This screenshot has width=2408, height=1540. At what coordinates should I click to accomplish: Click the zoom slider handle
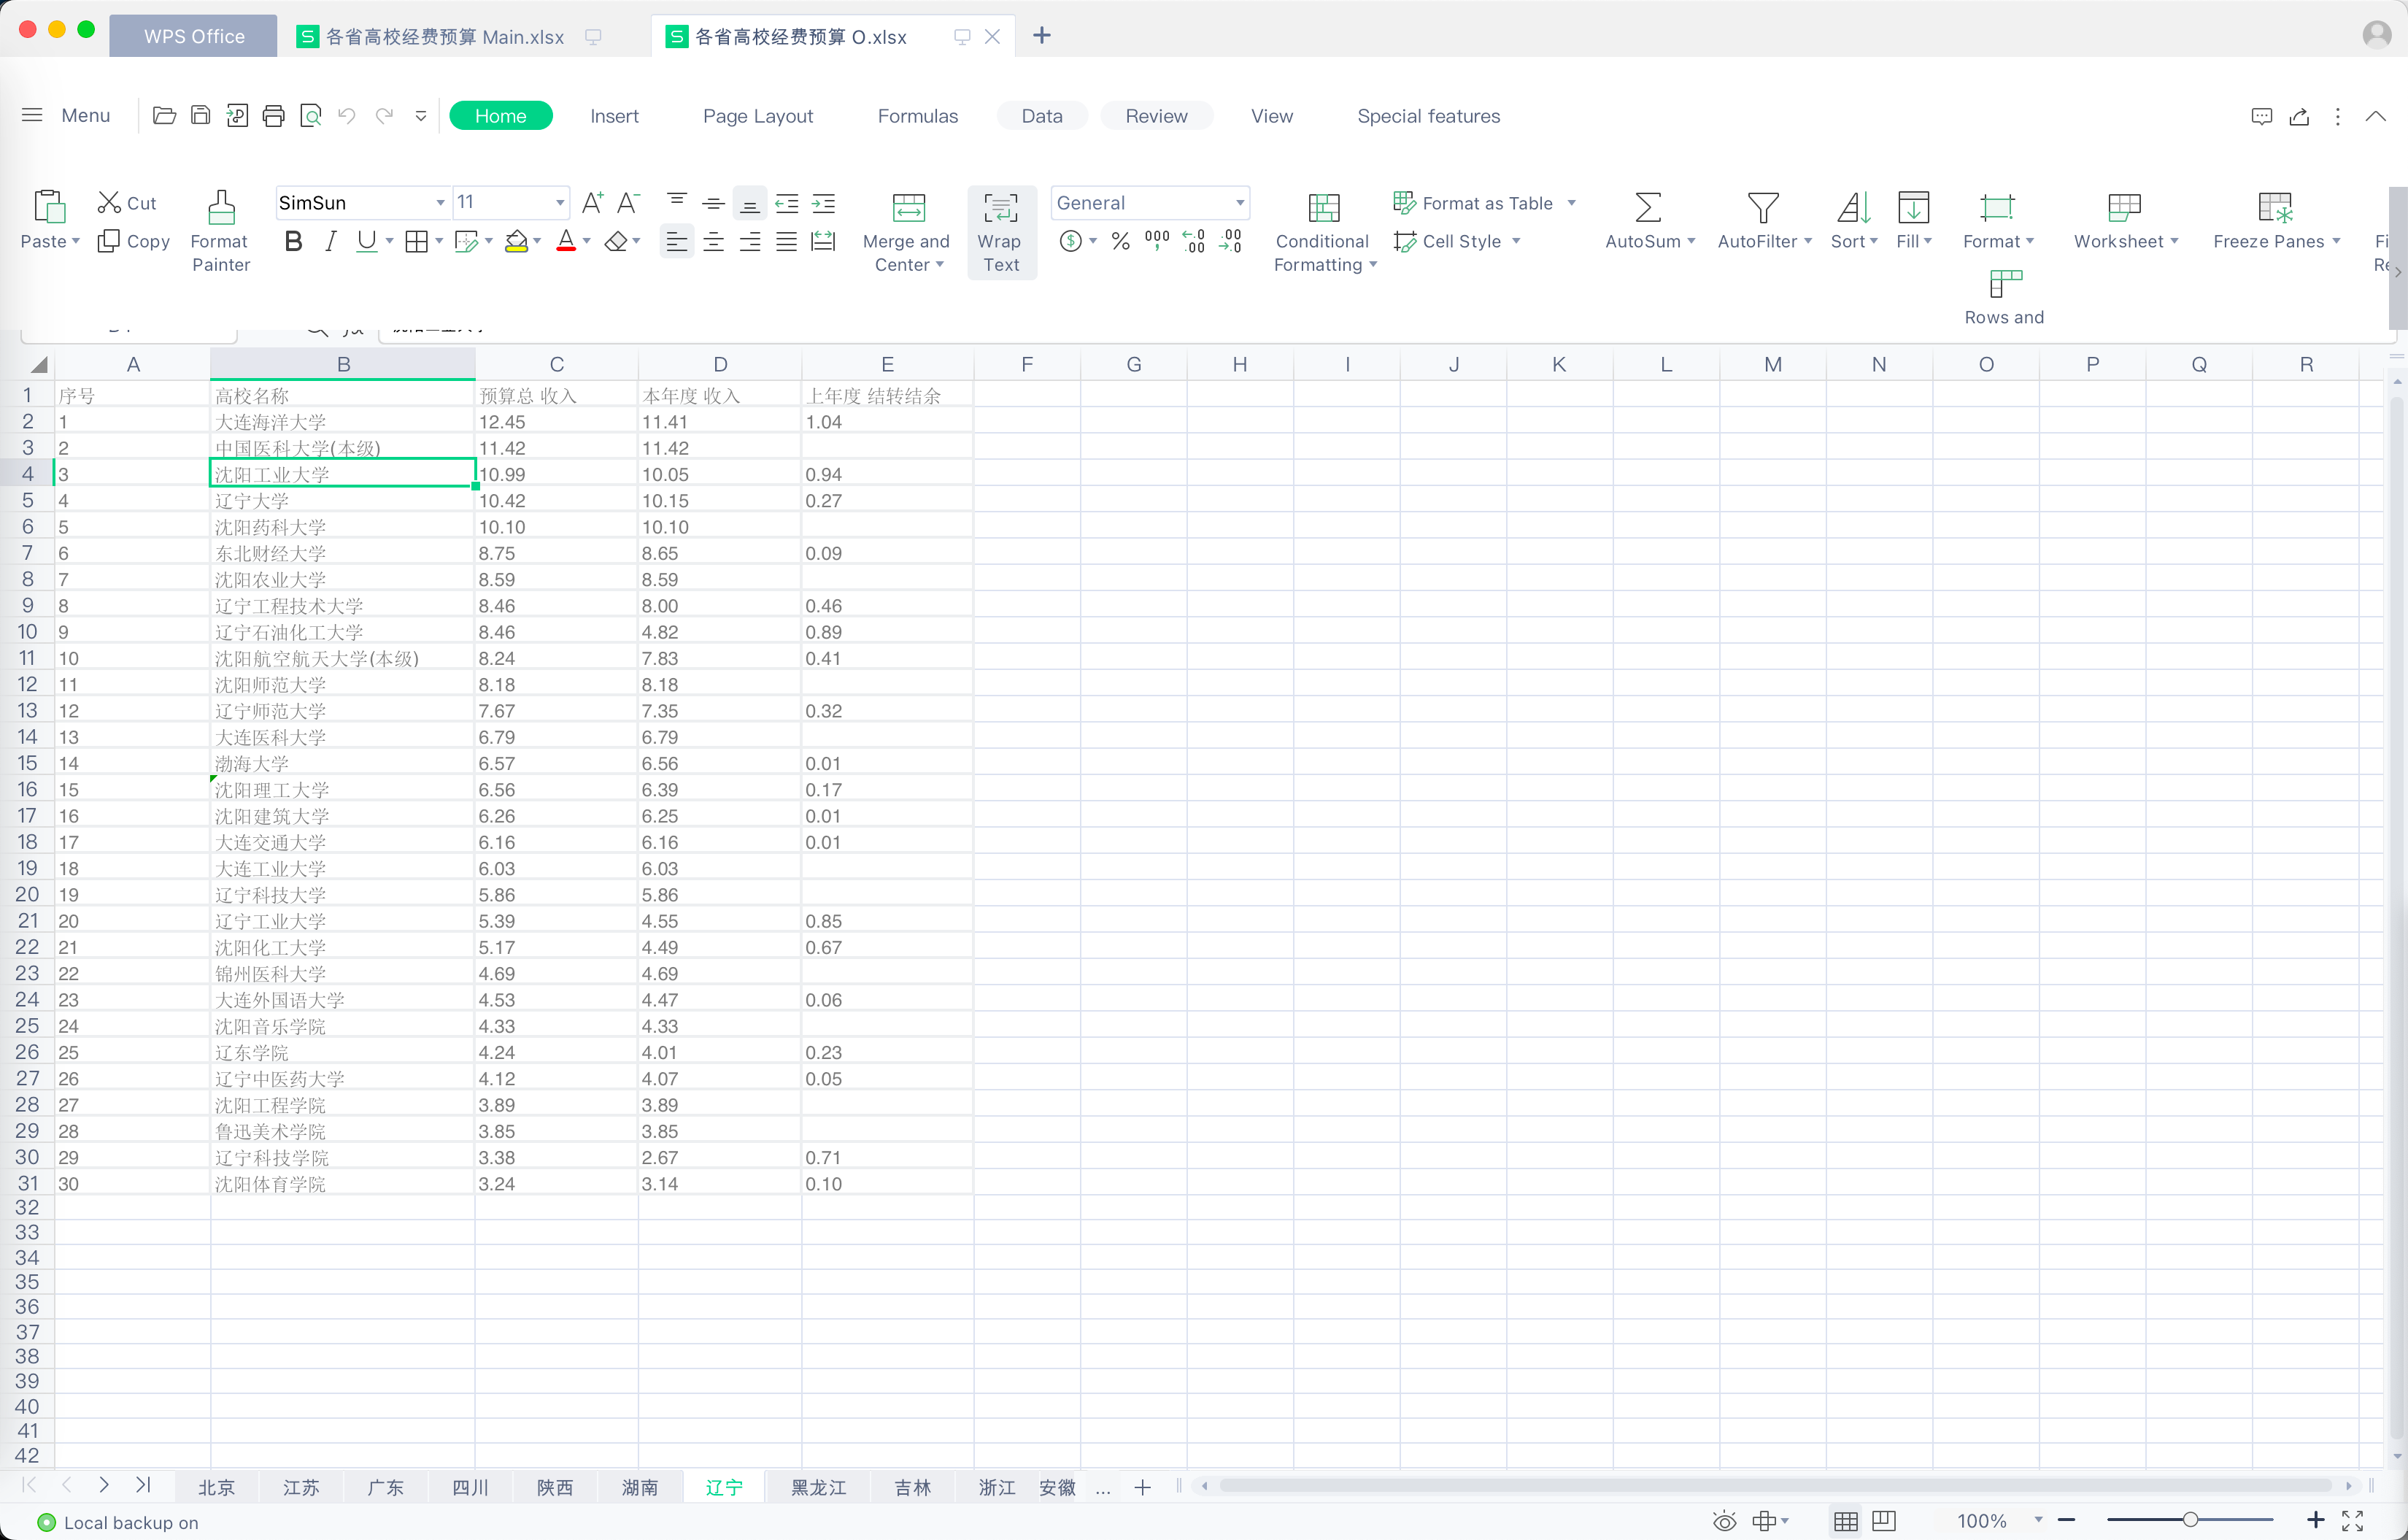(2190, 1520)
